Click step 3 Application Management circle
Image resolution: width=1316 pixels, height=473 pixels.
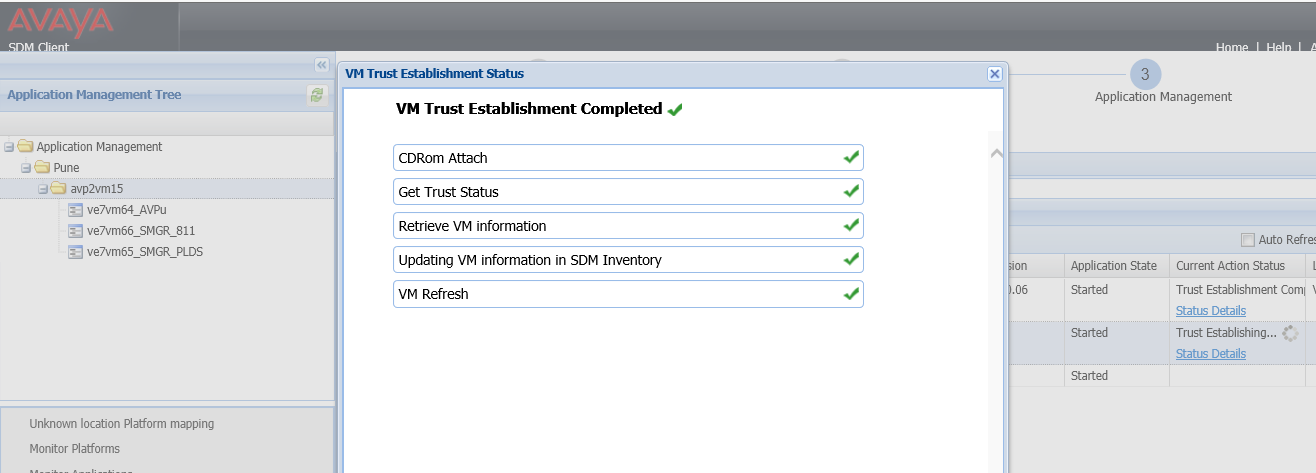(1145, 74)
